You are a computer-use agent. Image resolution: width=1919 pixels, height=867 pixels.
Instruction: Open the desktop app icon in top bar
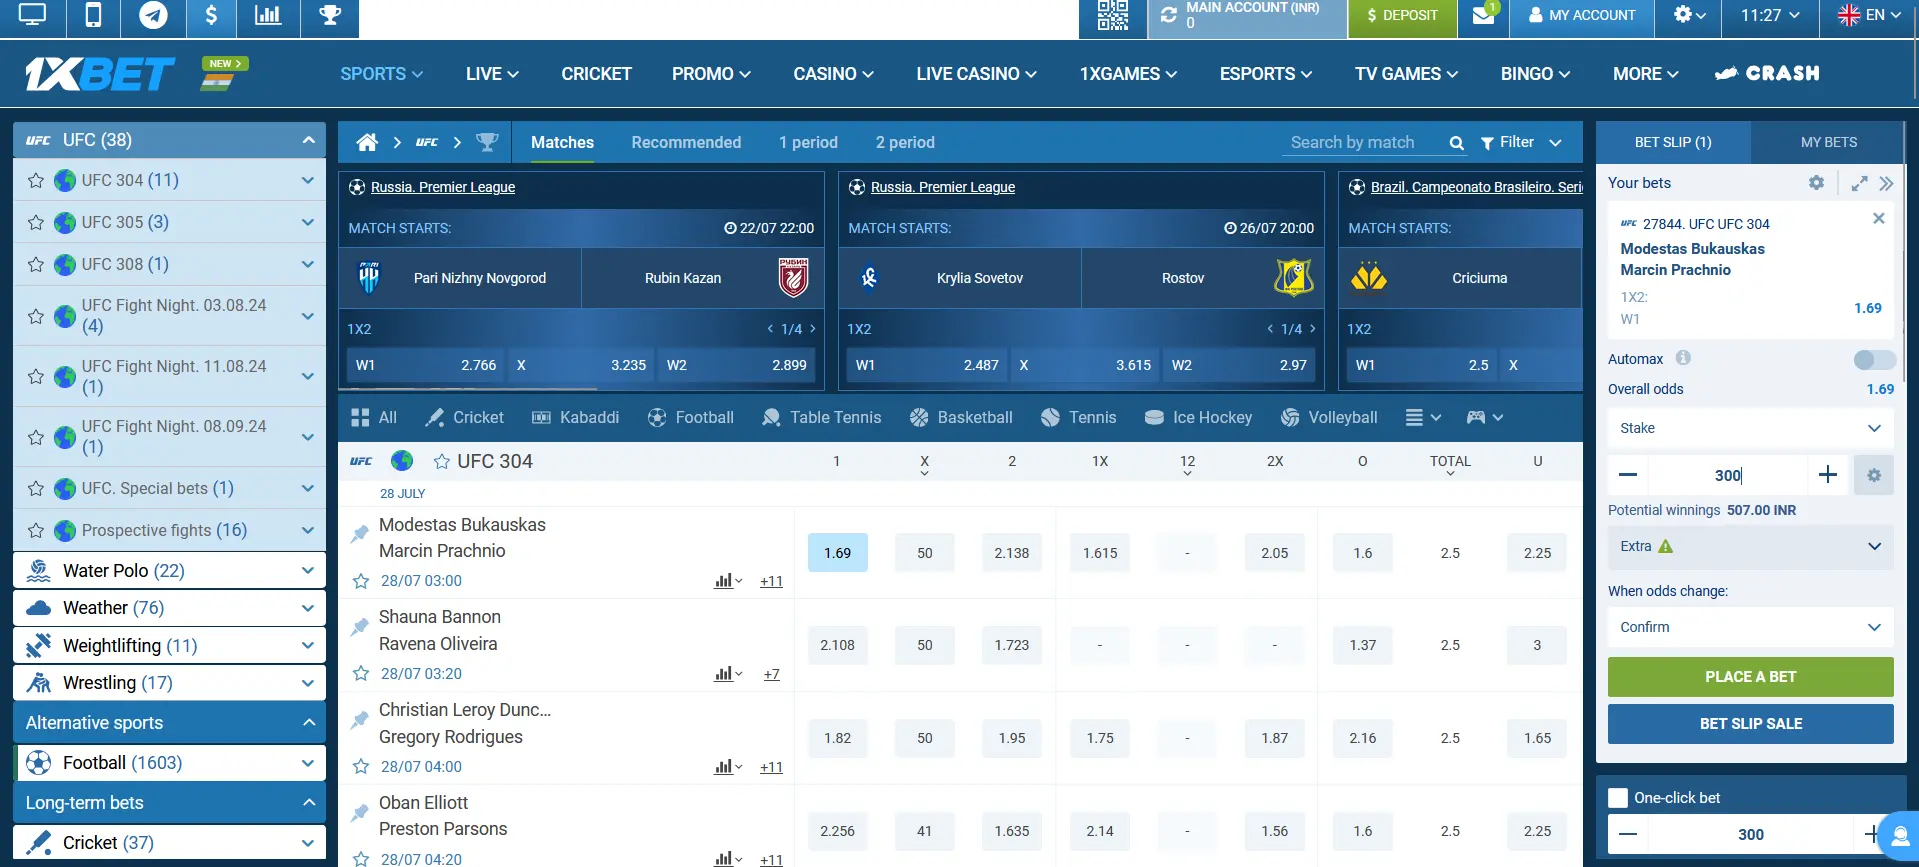[x=33, y=15]
